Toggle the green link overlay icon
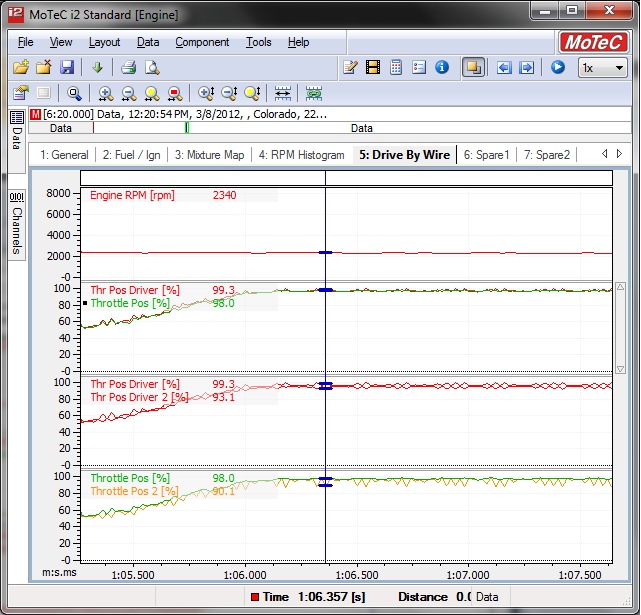Image resolution: width=641 pixels, height=615 pixels. point(314,94)
